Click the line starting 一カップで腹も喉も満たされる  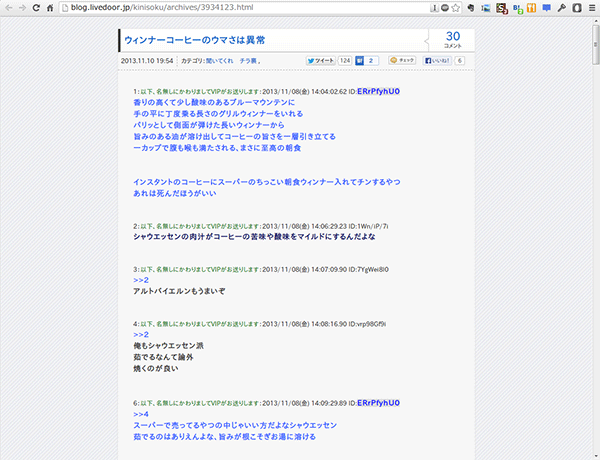pyautogui.click(x=217, y=148)
